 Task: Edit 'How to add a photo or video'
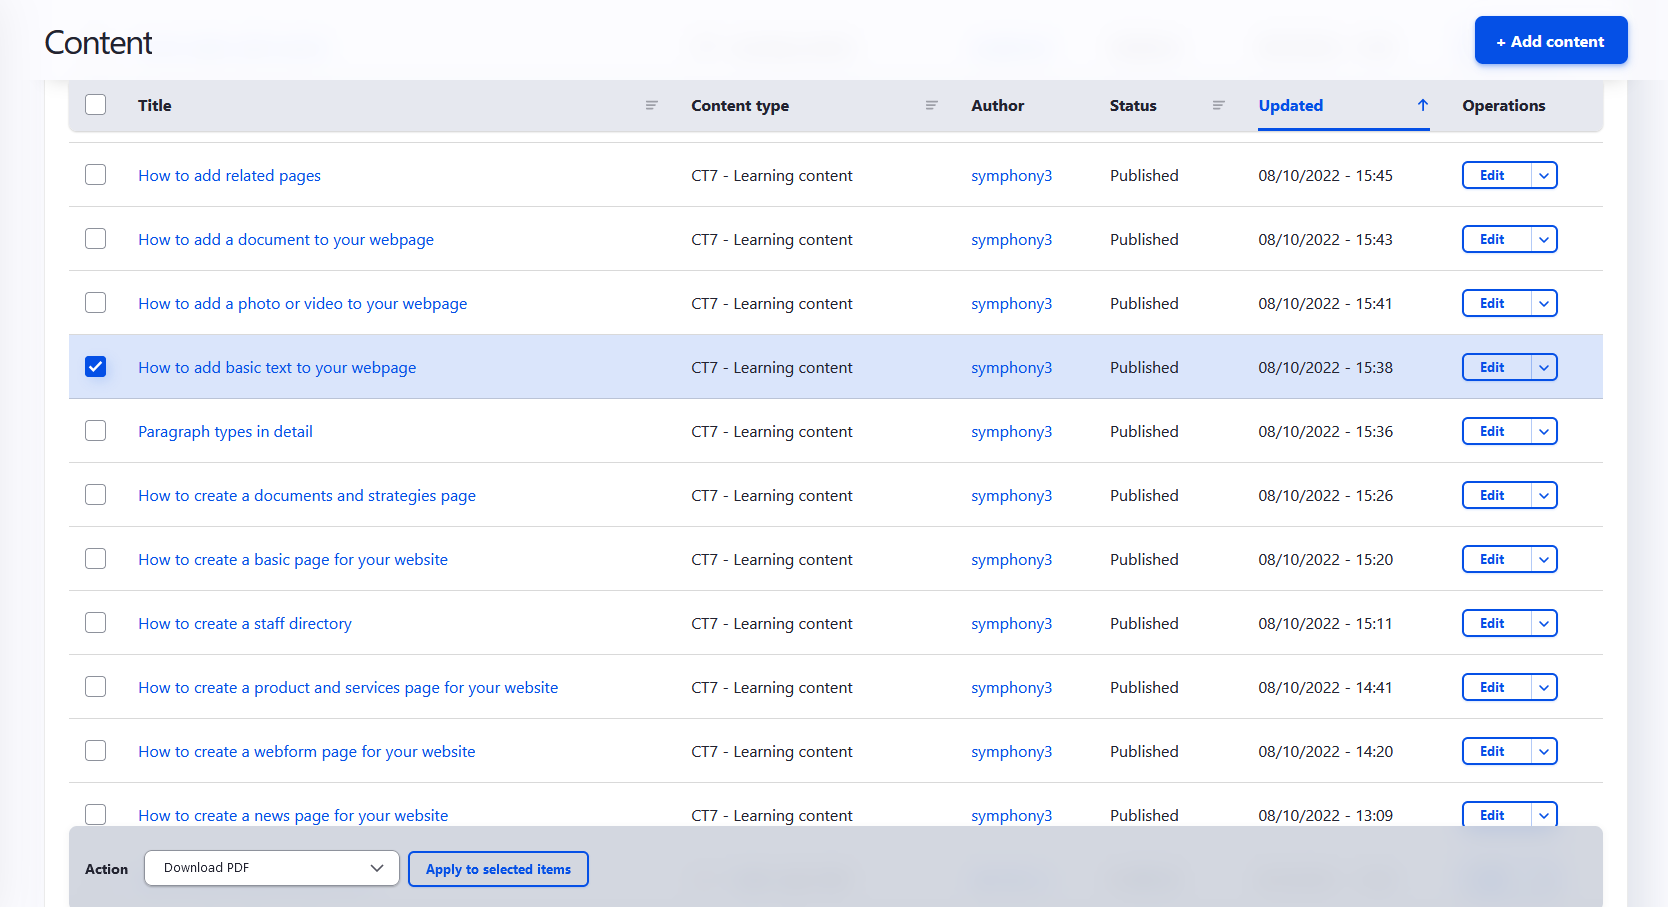click(1496, 303)
